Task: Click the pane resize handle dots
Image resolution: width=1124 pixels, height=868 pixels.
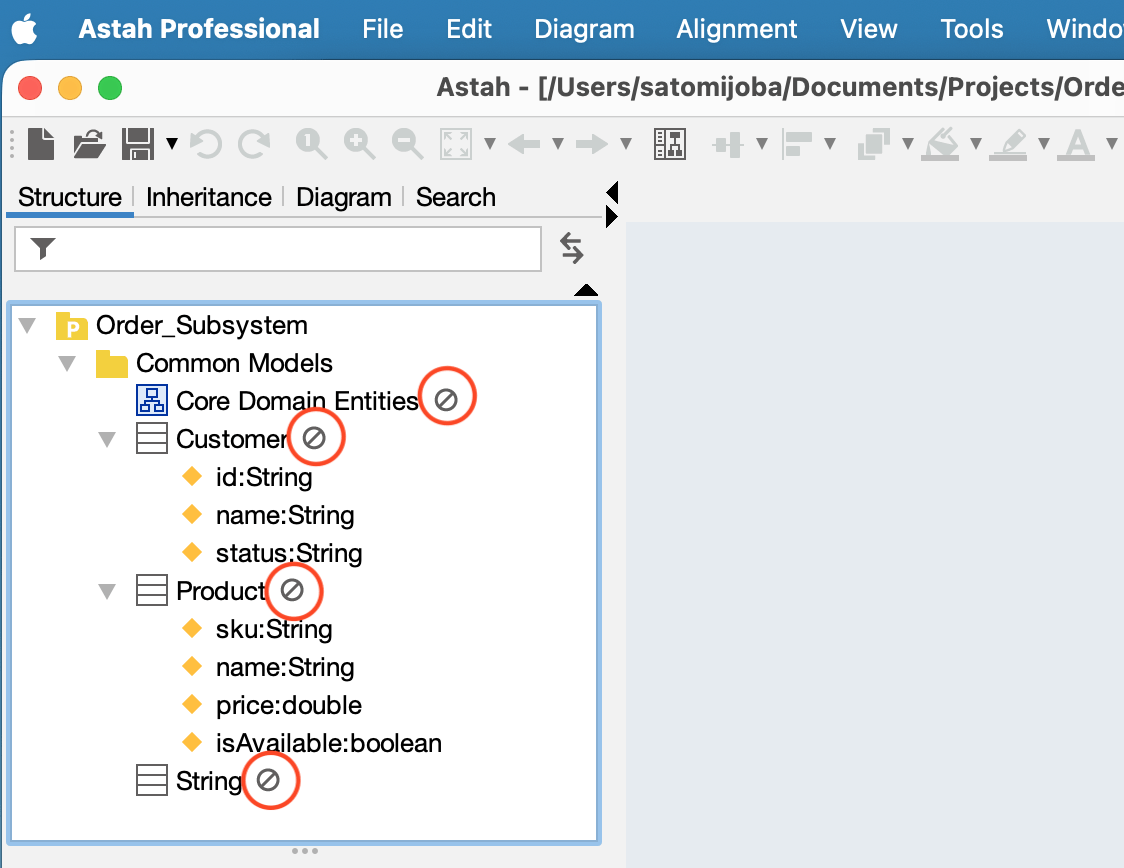Action: [305, 851]
